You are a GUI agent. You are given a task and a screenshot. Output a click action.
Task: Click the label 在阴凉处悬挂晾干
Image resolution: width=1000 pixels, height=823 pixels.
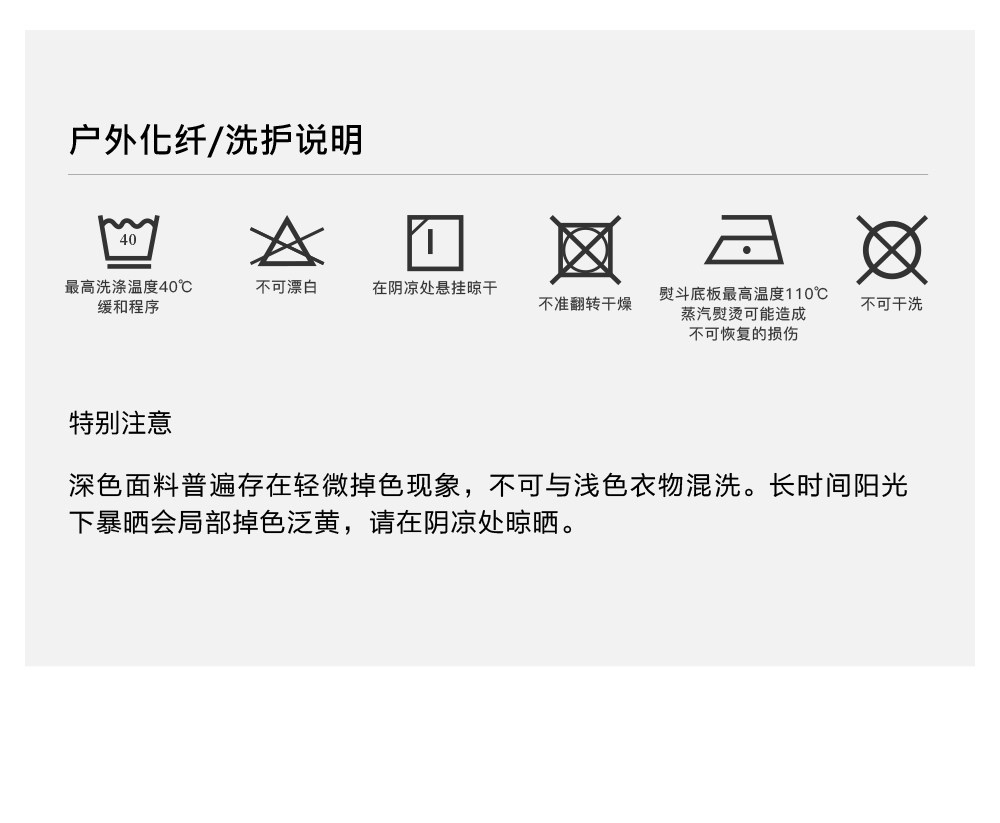tap(435, 288)
